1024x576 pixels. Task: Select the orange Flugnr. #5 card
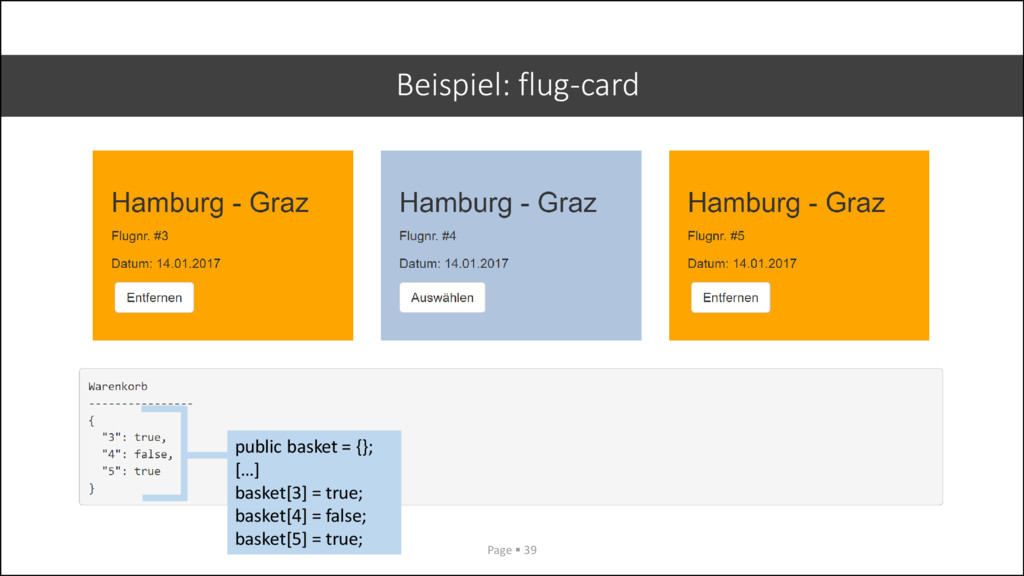pyautogui.click(x=799, y=246)
